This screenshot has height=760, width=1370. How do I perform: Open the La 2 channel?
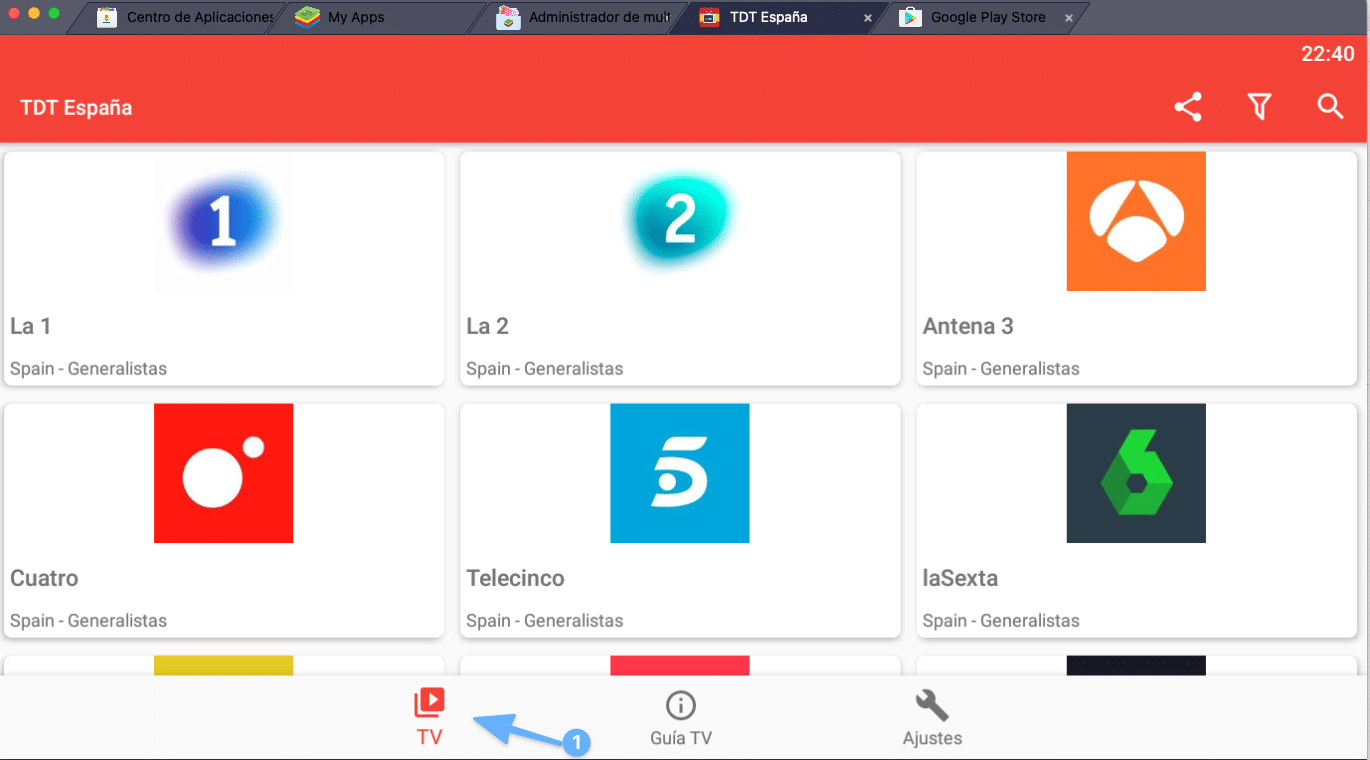pyautogui.click(x=679, y=268)
